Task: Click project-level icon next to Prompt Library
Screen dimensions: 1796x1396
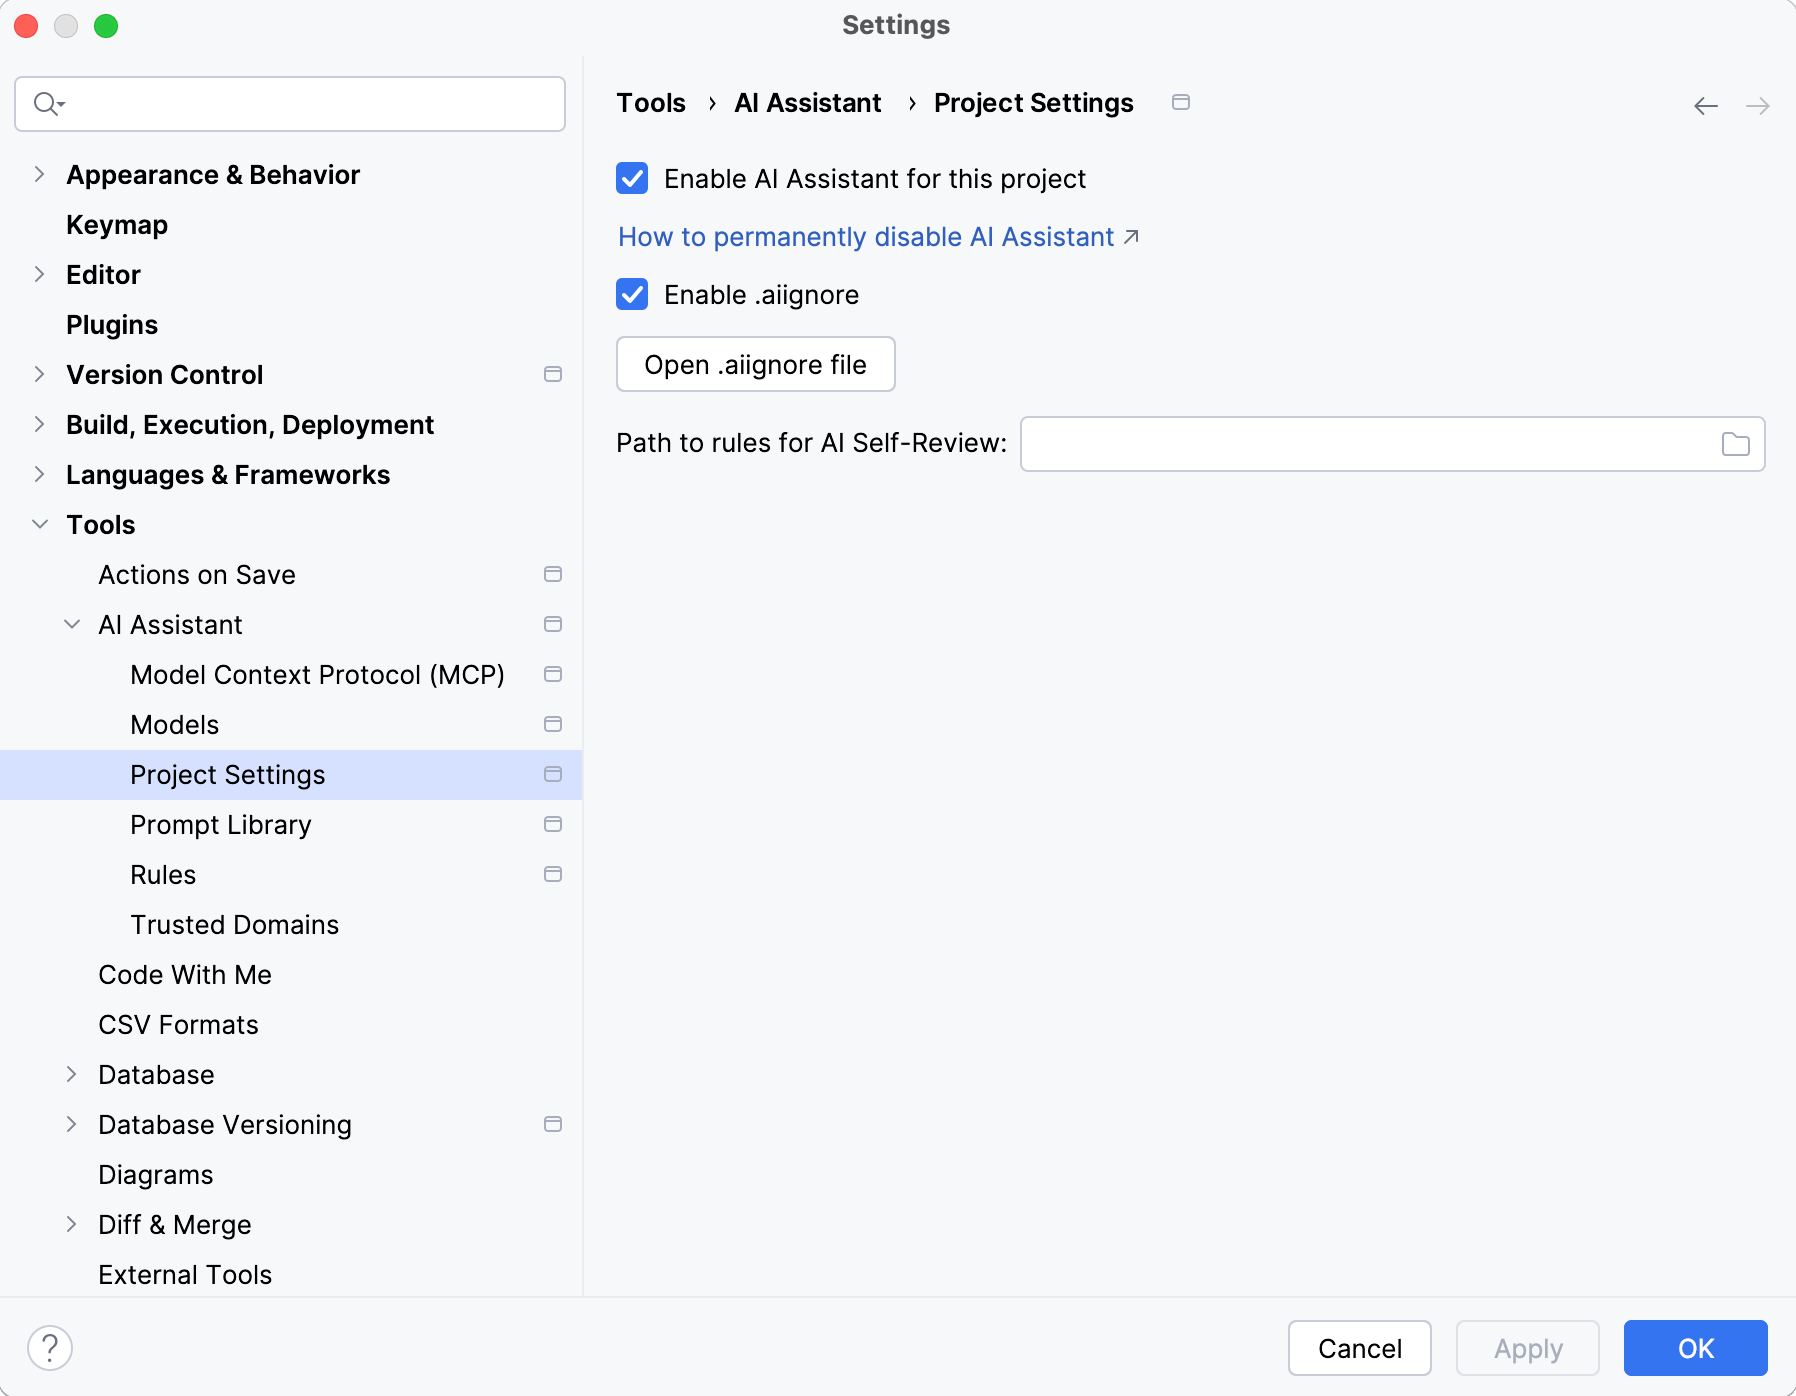Action: 553,824
